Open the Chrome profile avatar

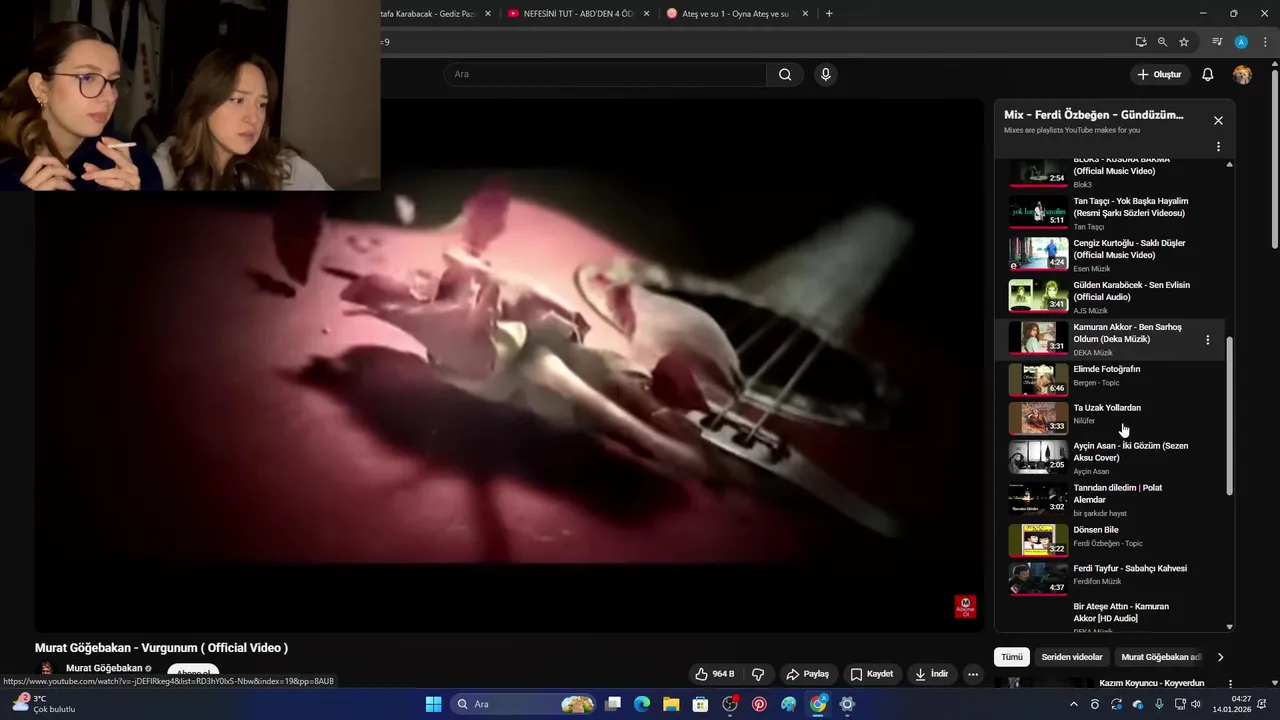click(1241, 42)
